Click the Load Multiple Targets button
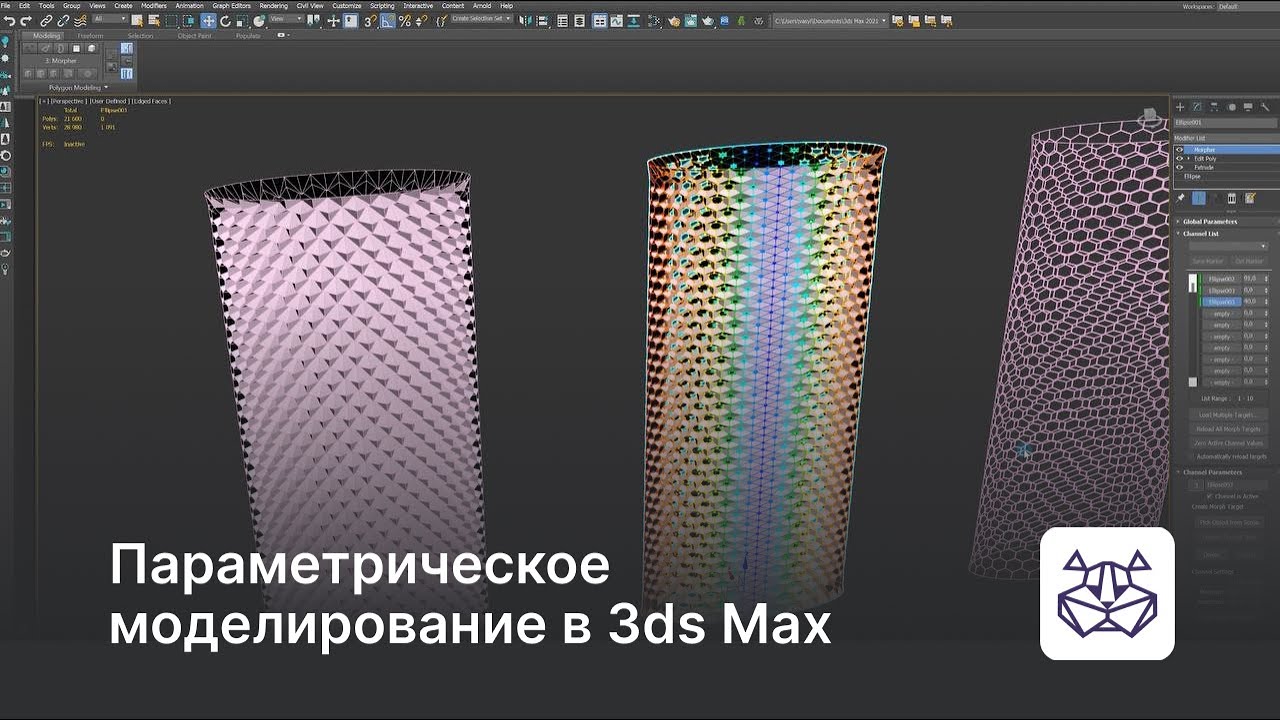The image size is (1280, 720). 1229,414
